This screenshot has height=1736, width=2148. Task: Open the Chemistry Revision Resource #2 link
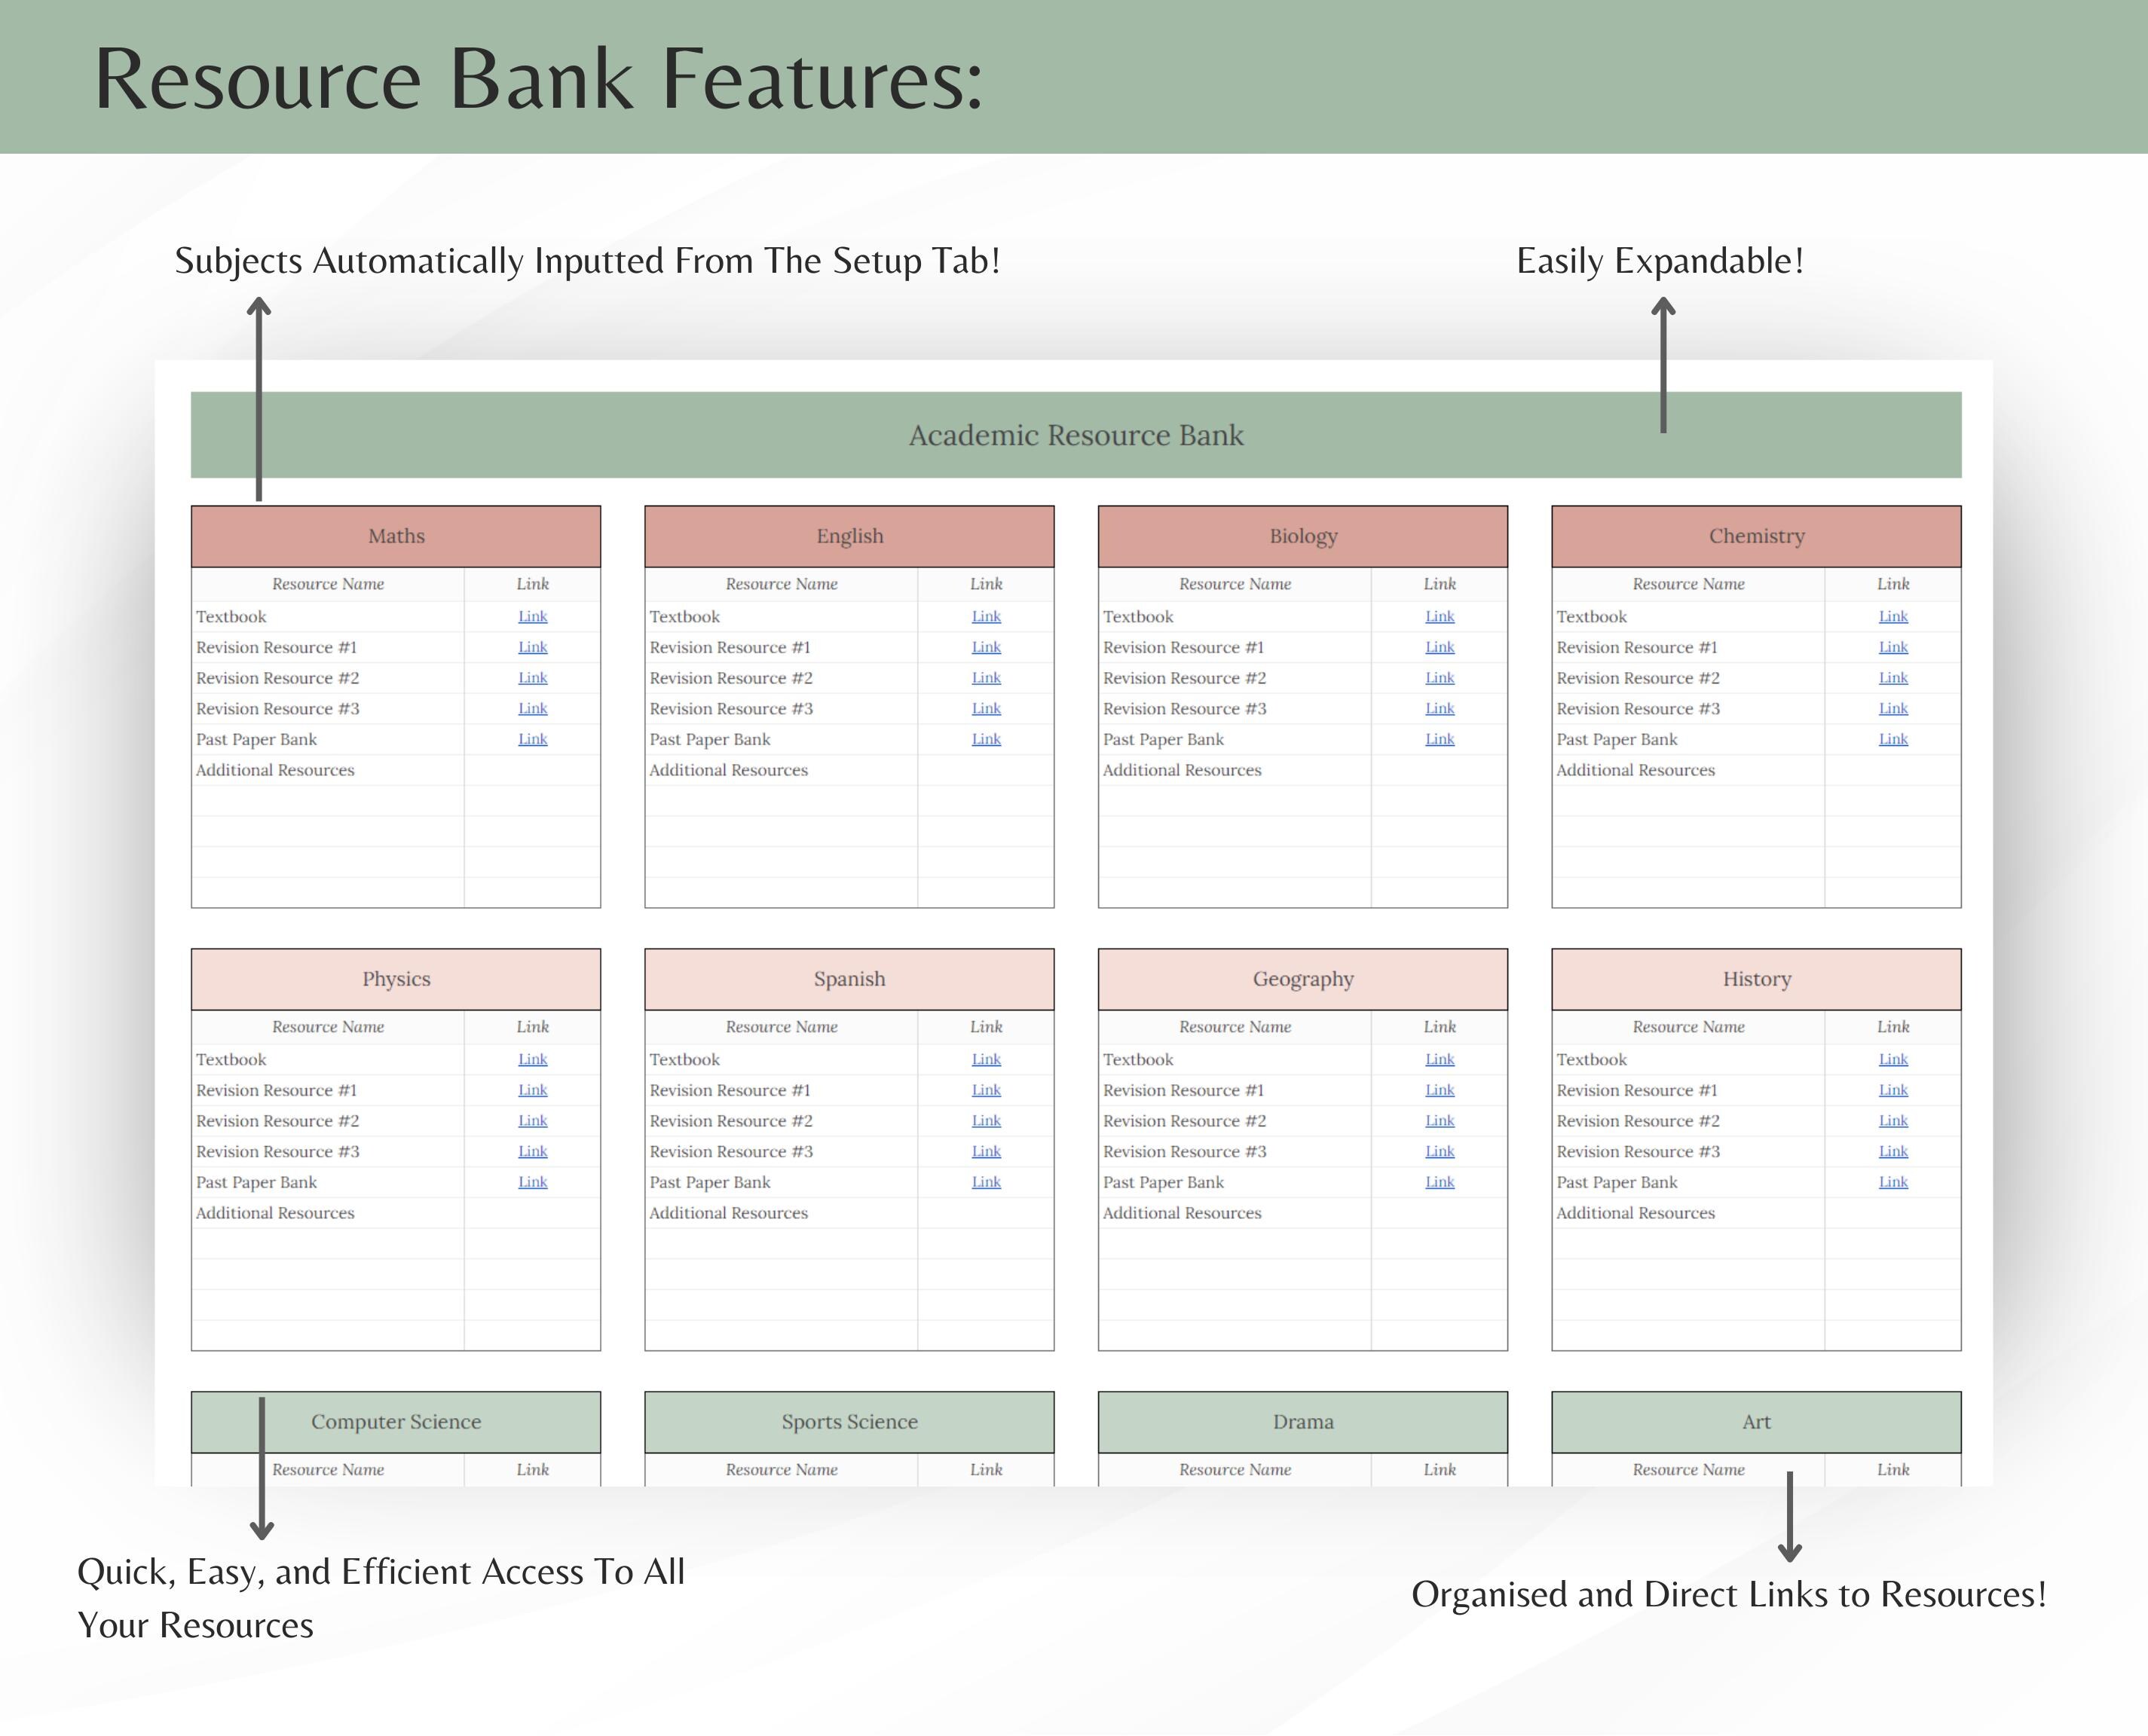(x=1893, y=677)
